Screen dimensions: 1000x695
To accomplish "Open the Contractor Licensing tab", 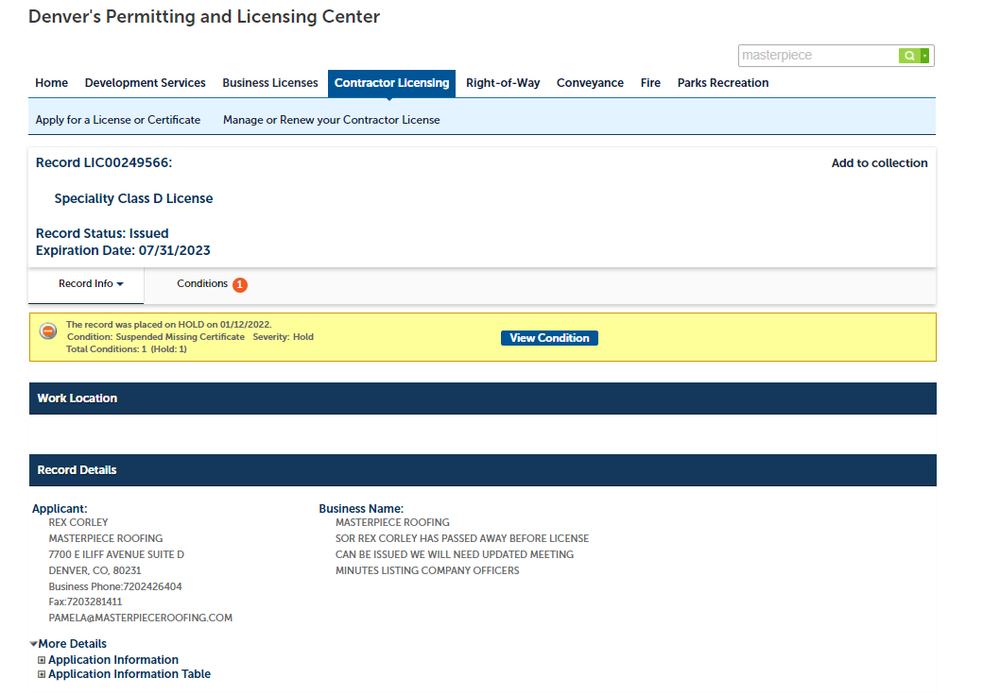I will [x=392, y=83].
